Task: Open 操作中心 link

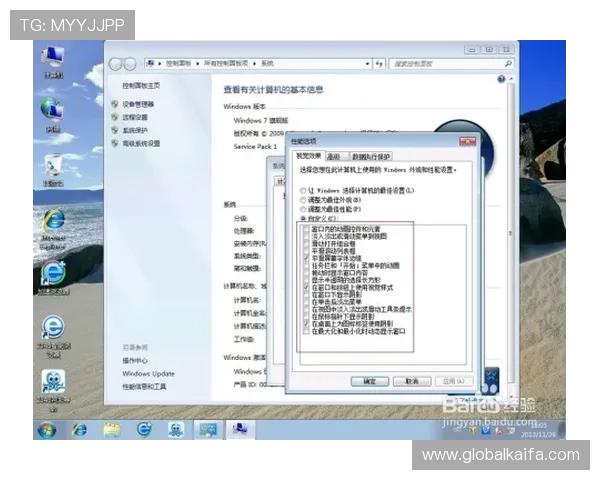Action: 135,361
